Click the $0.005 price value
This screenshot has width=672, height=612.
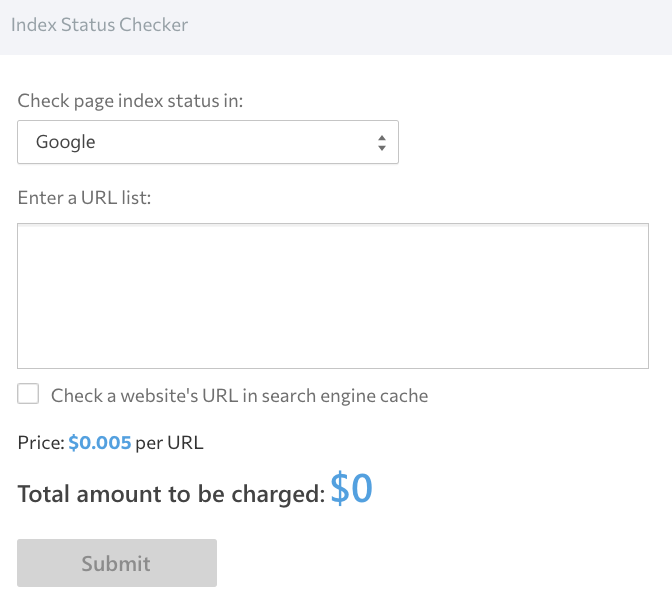[x=99, y=442]
